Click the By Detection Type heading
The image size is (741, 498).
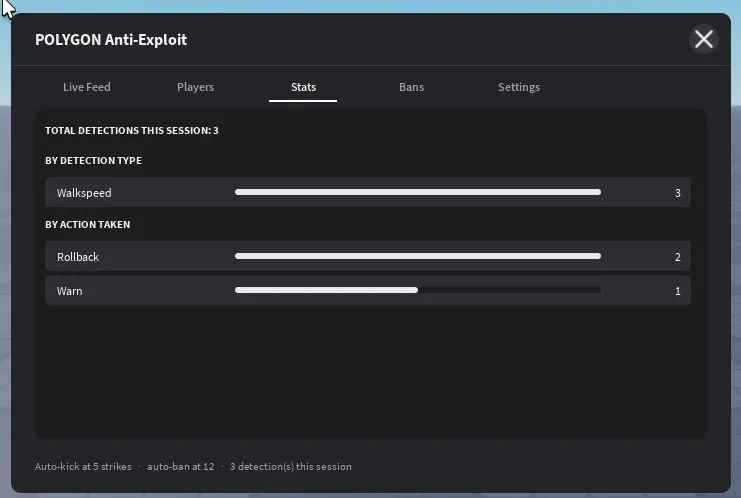[x=94, y=161]
